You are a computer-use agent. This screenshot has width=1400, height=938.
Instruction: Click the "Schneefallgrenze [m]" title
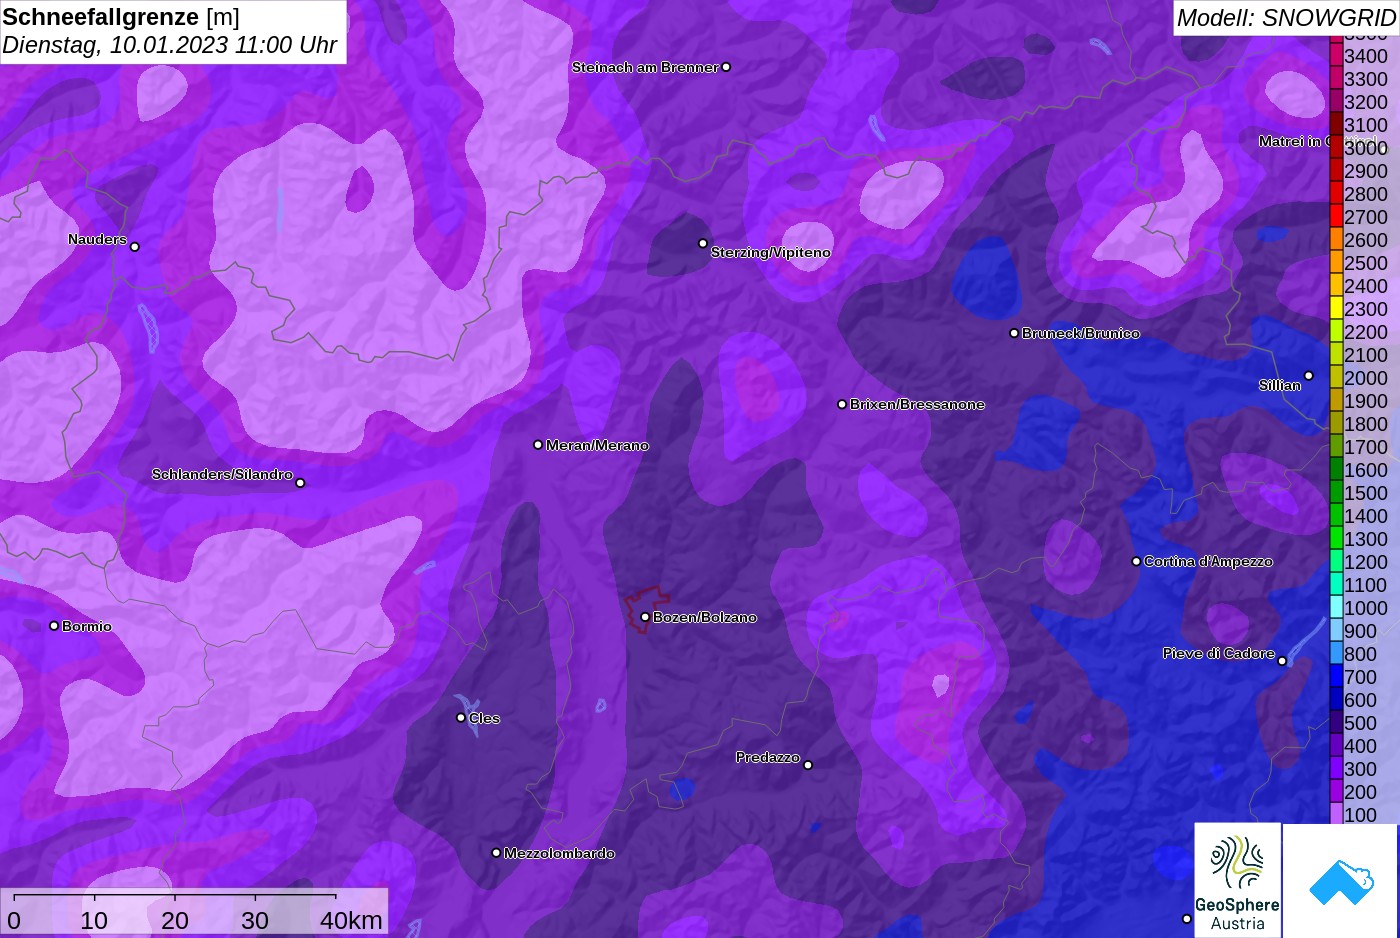pos(121,17)
